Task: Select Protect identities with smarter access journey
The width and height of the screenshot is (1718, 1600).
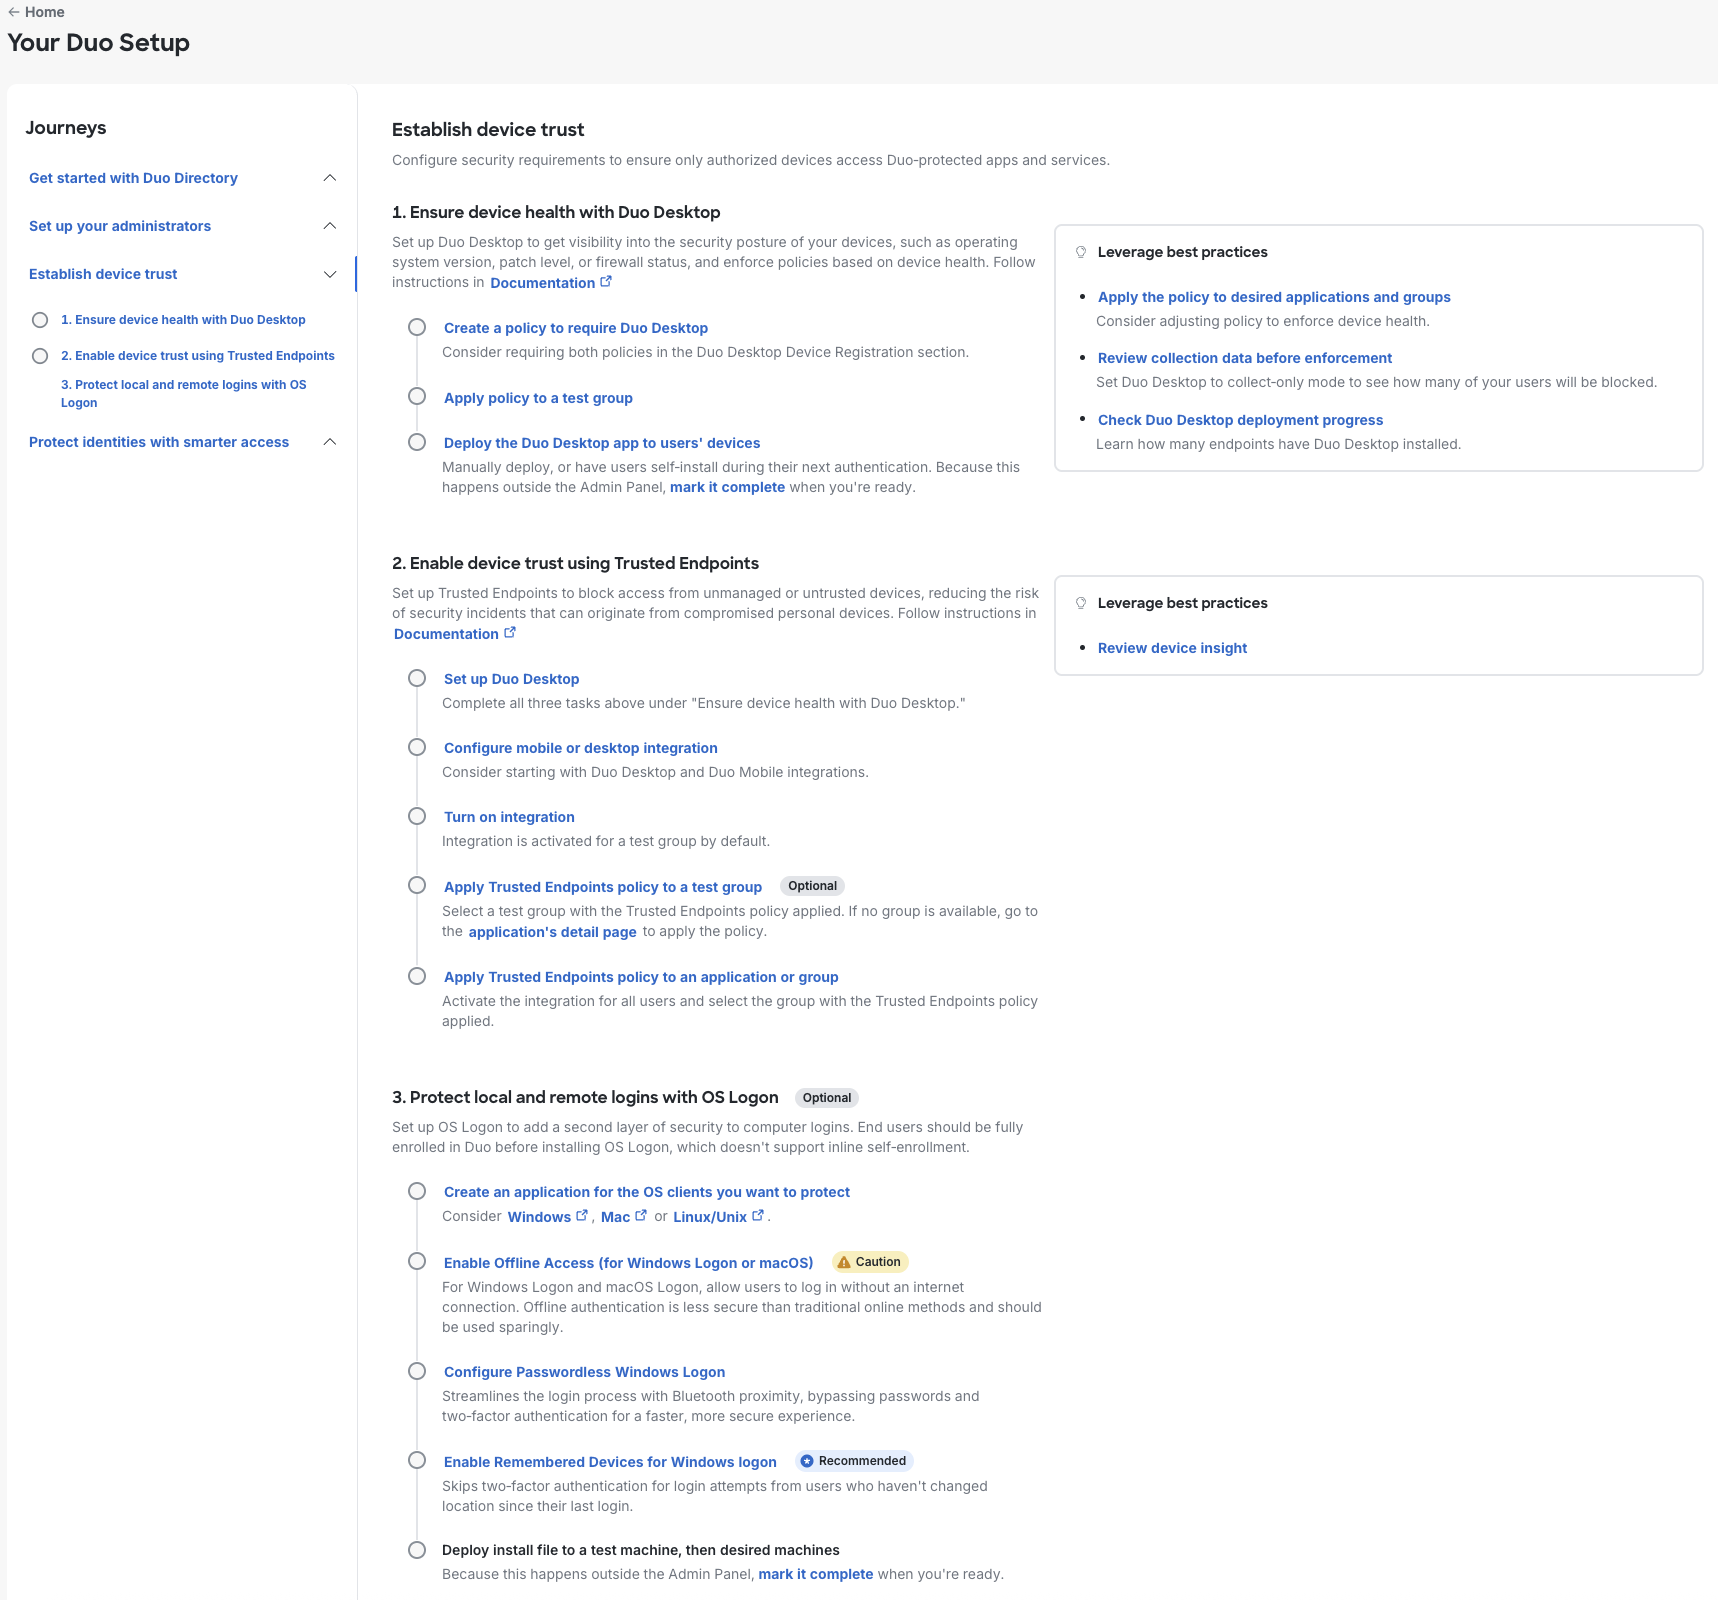Action: coord(159,442)
